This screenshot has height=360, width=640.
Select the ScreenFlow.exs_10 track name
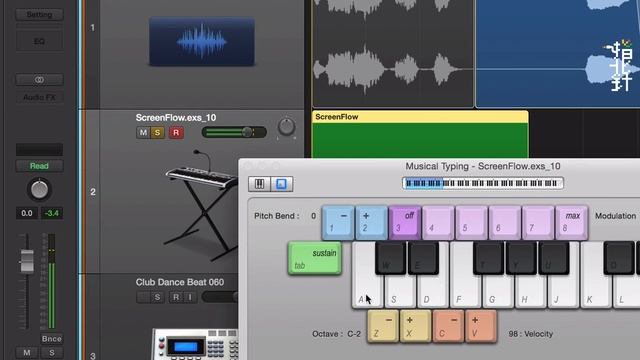point(176,118)
